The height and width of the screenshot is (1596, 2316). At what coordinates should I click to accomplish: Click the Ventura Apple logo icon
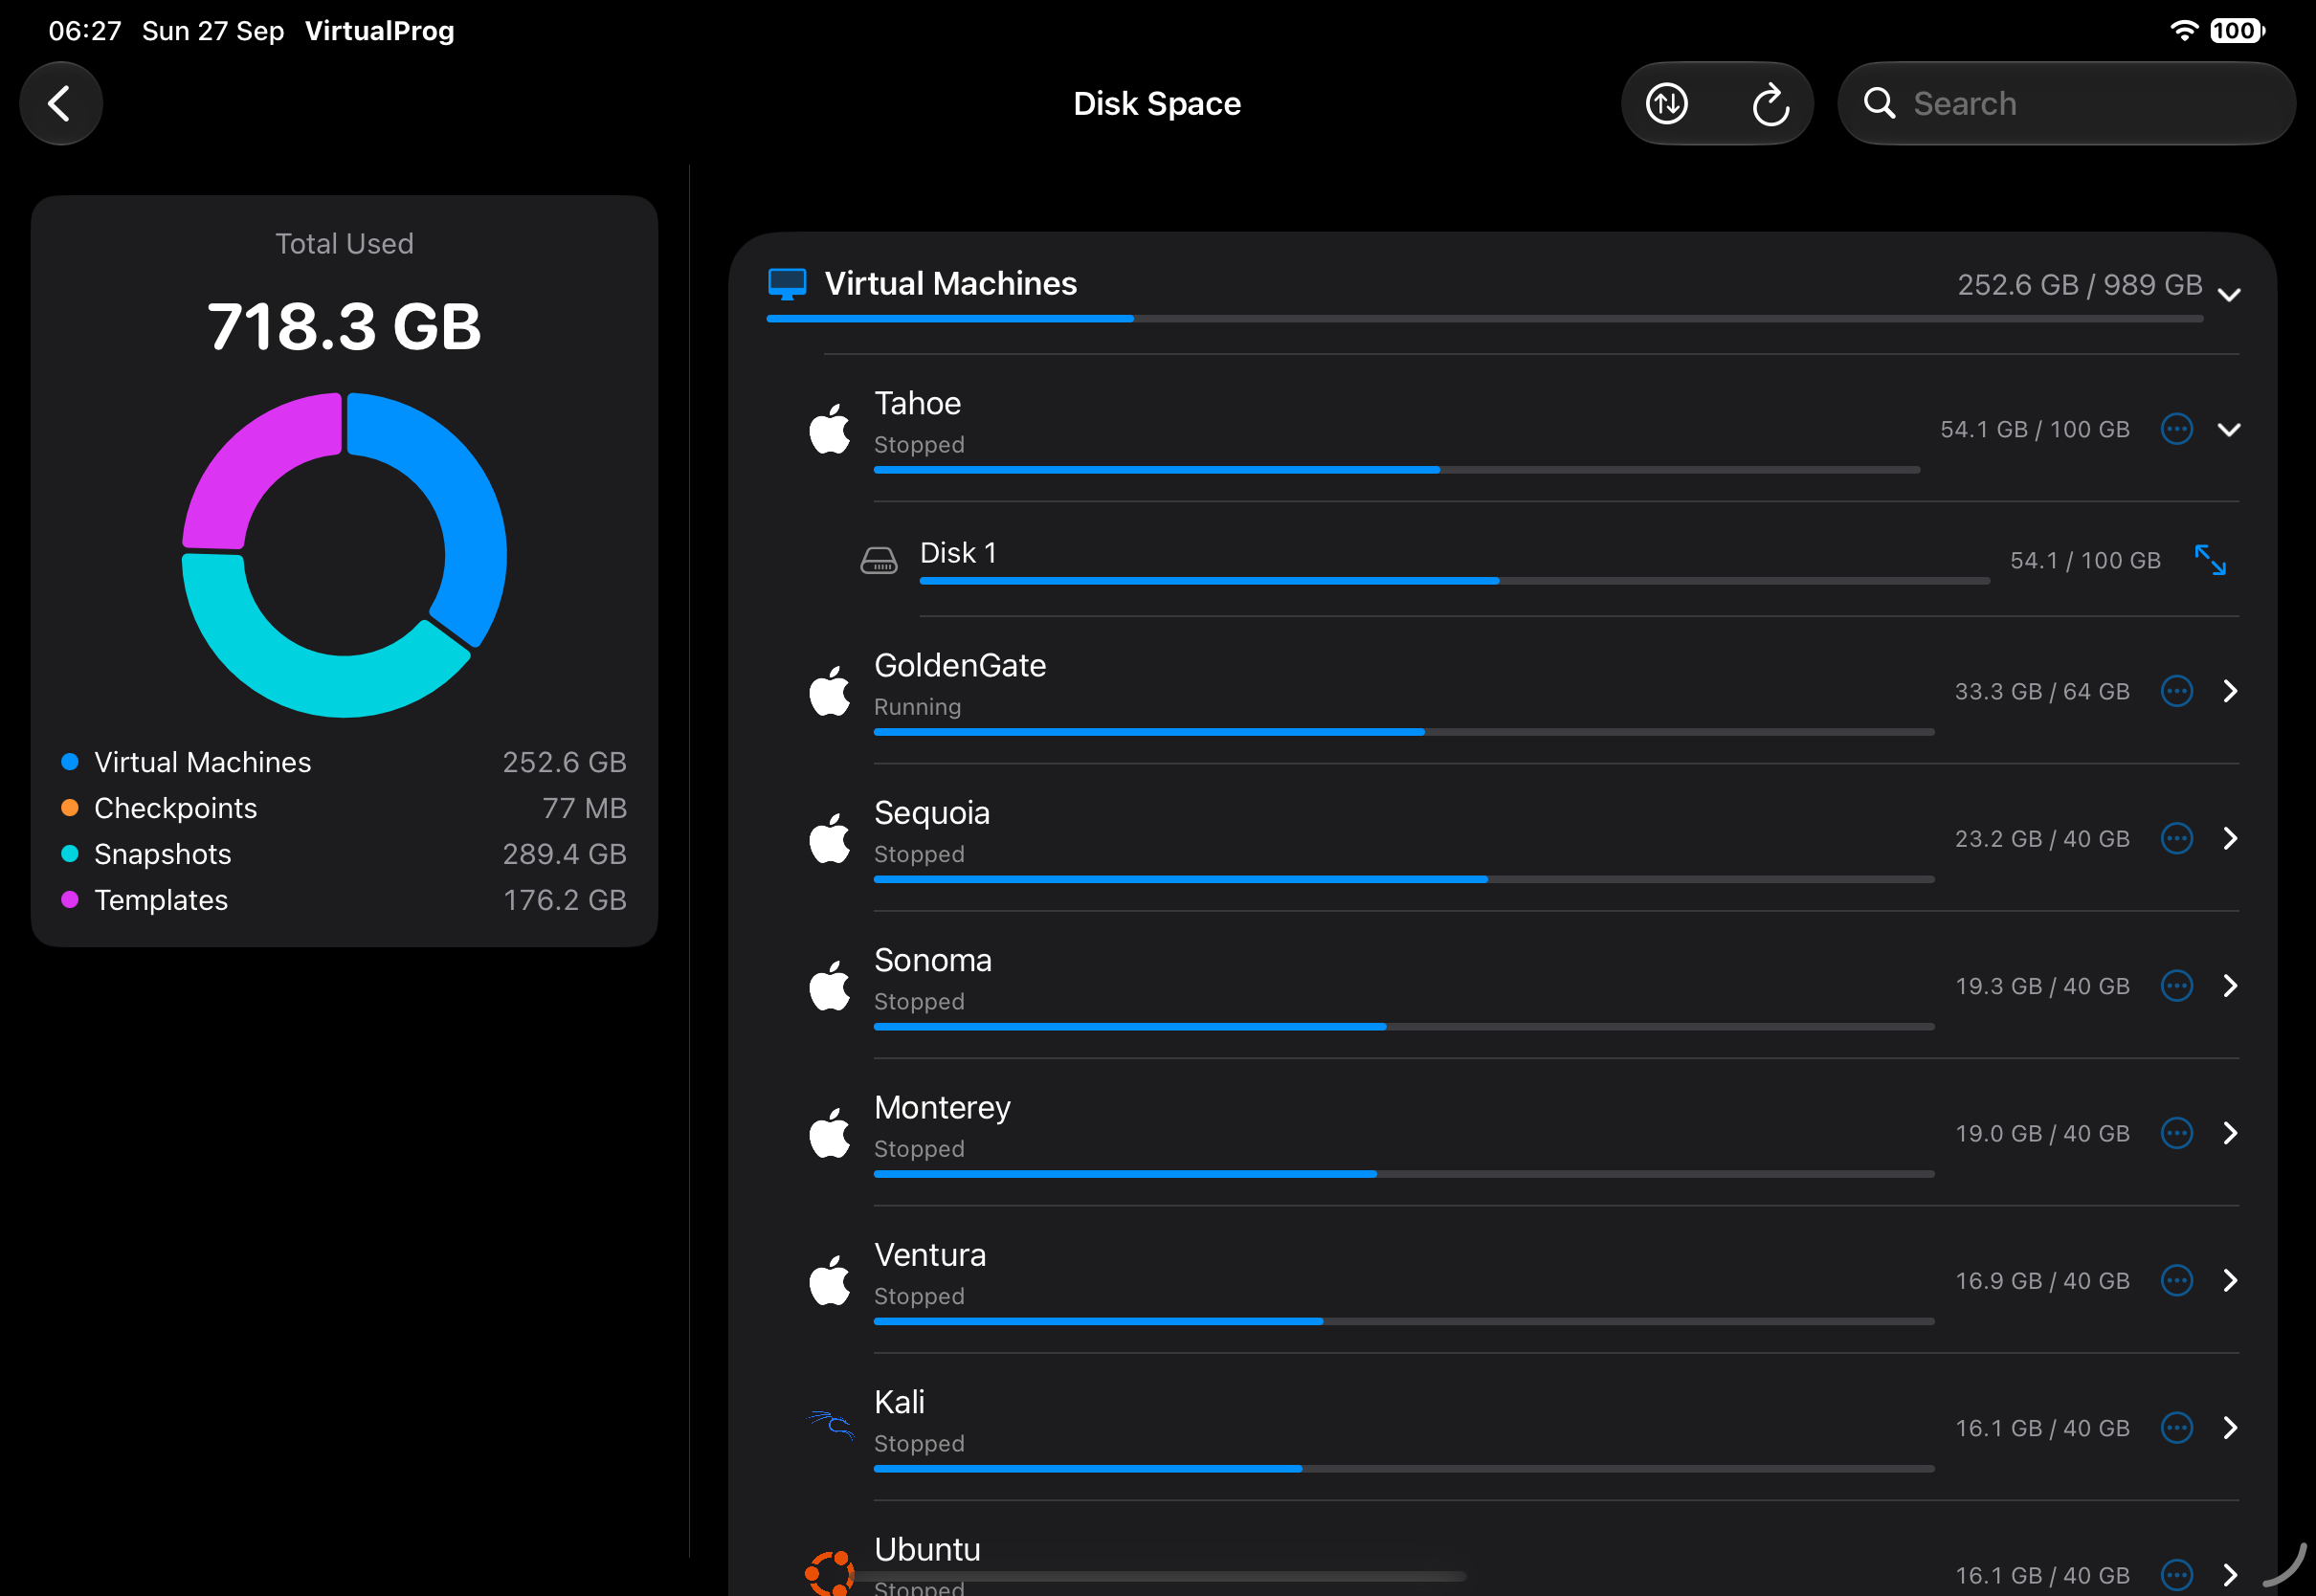(829, 1280)
